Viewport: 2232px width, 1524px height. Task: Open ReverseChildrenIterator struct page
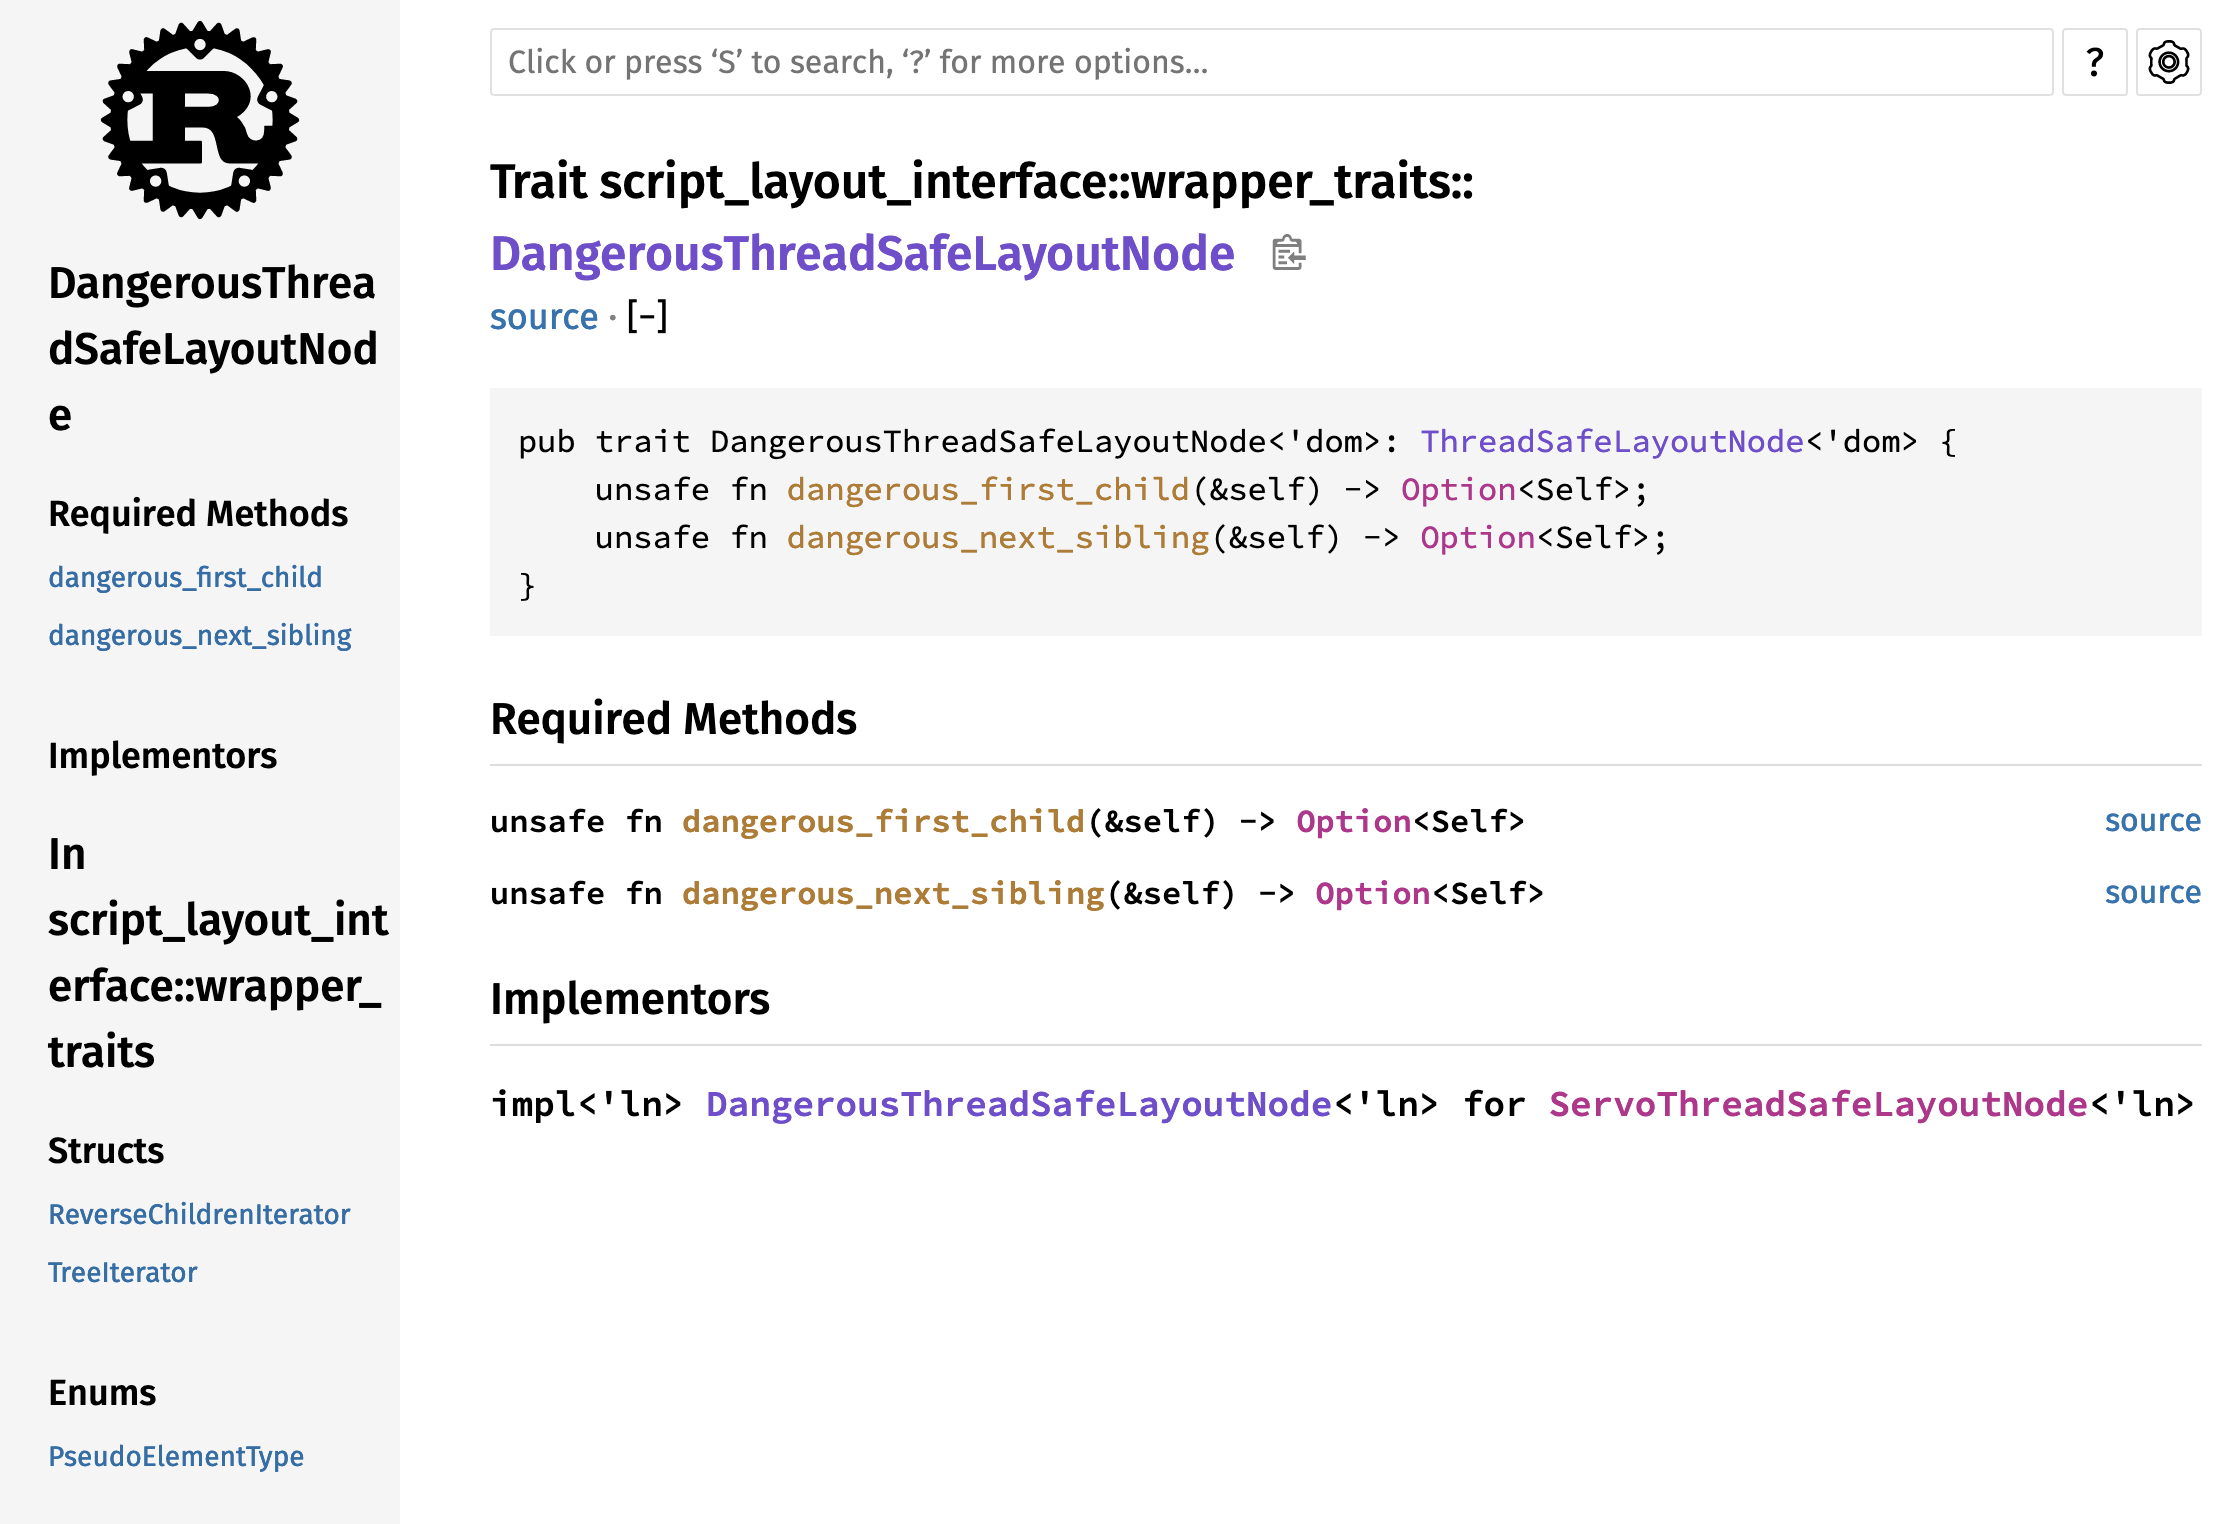(199, 1214)
